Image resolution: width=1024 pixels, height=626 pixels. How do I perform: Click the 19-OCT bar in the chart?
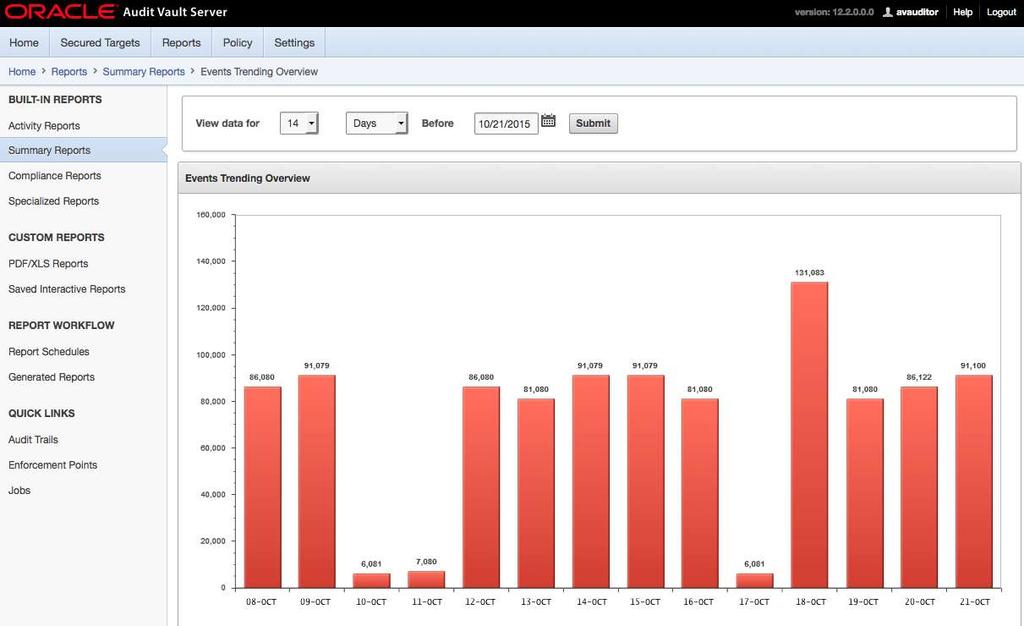pos(865,493)
